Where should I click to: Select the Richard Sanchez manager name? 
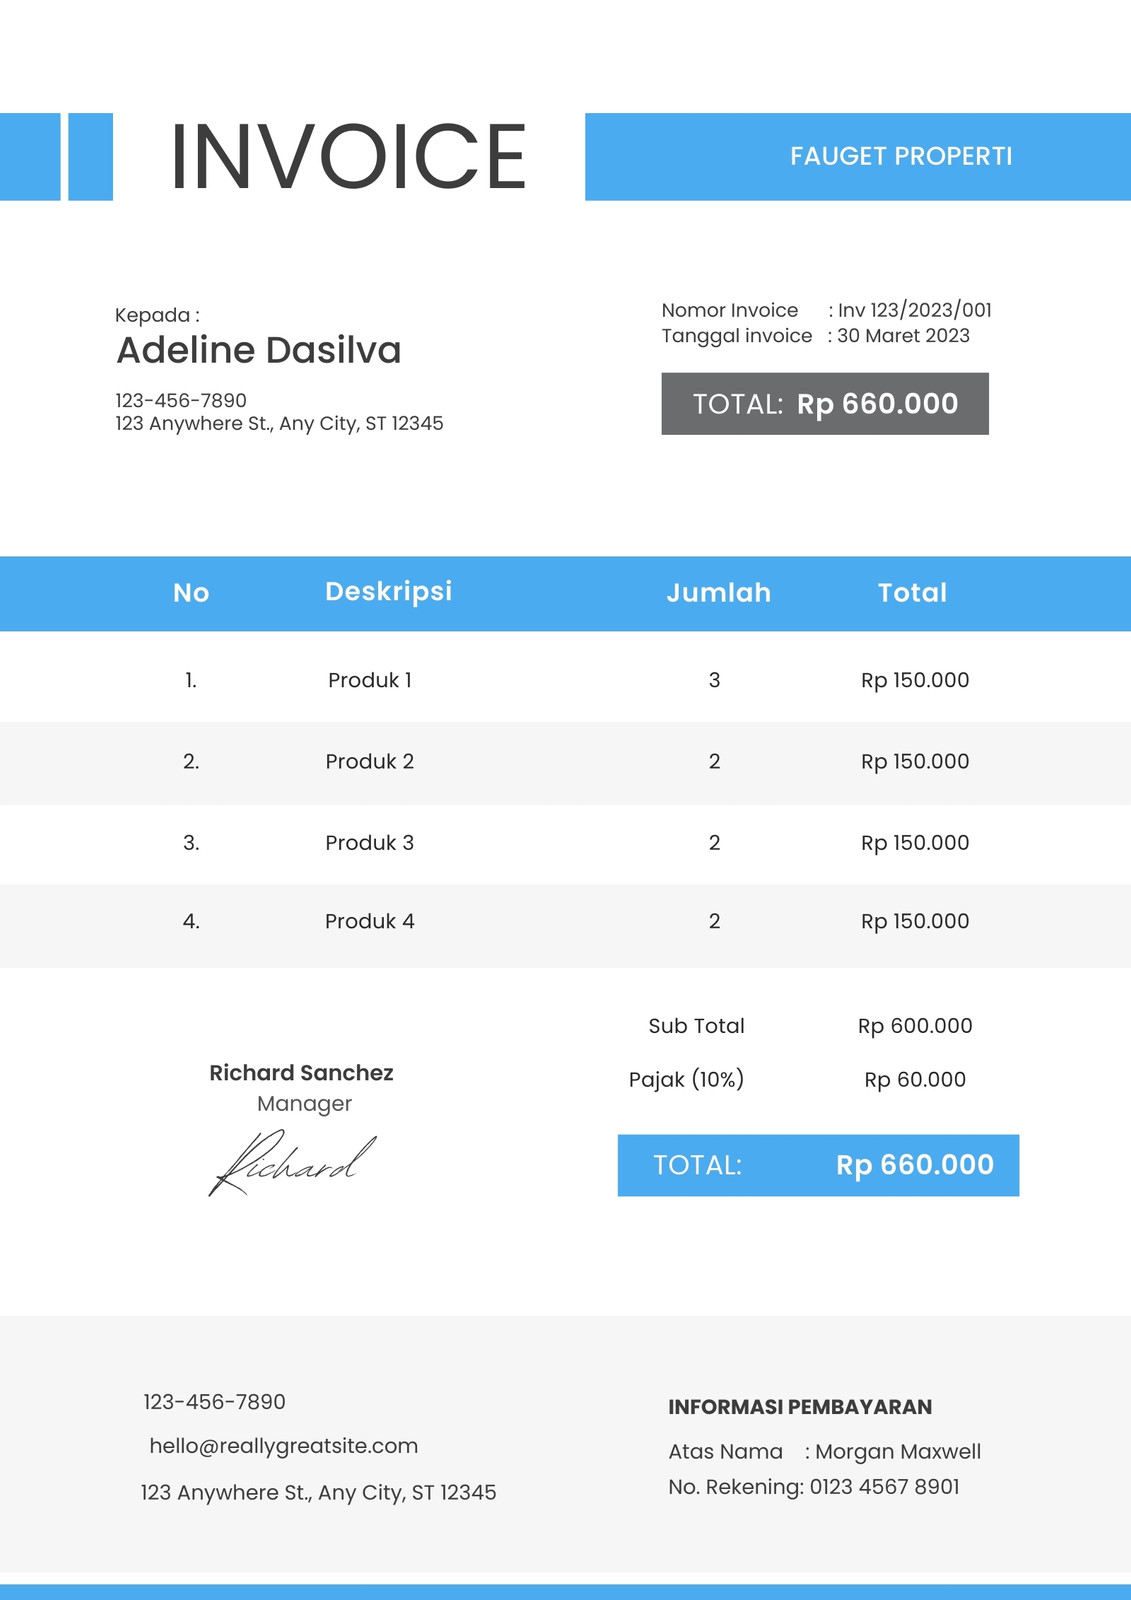(x=301, y=1073)
